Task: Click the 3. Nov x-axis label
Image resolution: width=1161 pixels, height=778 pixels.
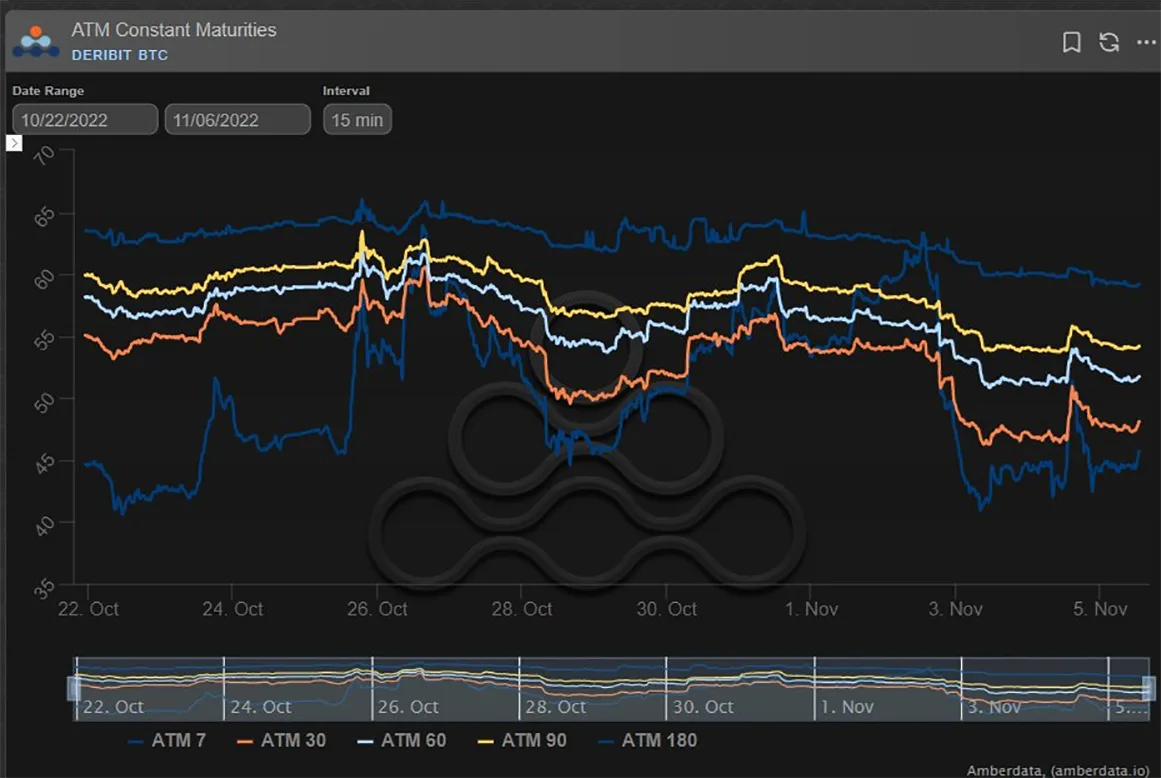Action: (x=955, y=609)
